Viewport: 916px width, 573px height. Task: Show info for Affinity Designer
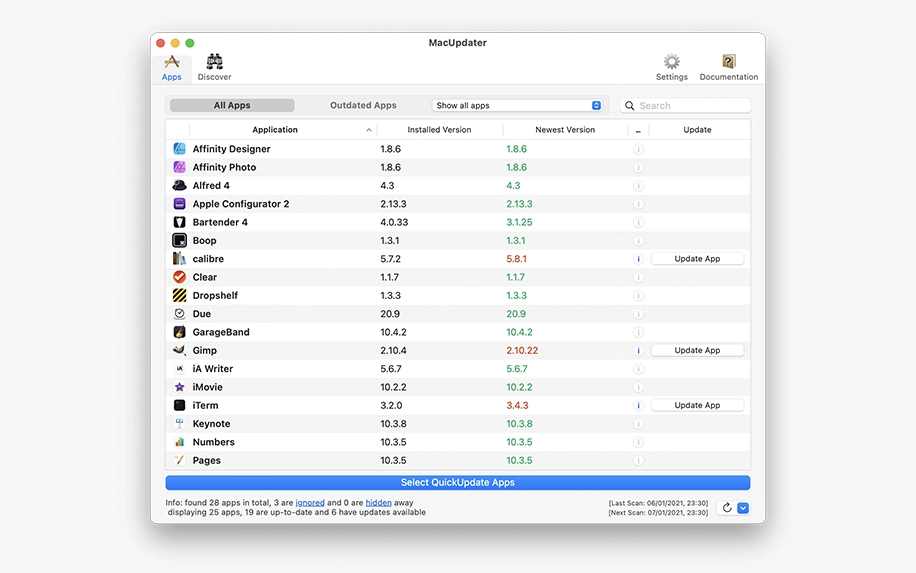tap(638, 149)
